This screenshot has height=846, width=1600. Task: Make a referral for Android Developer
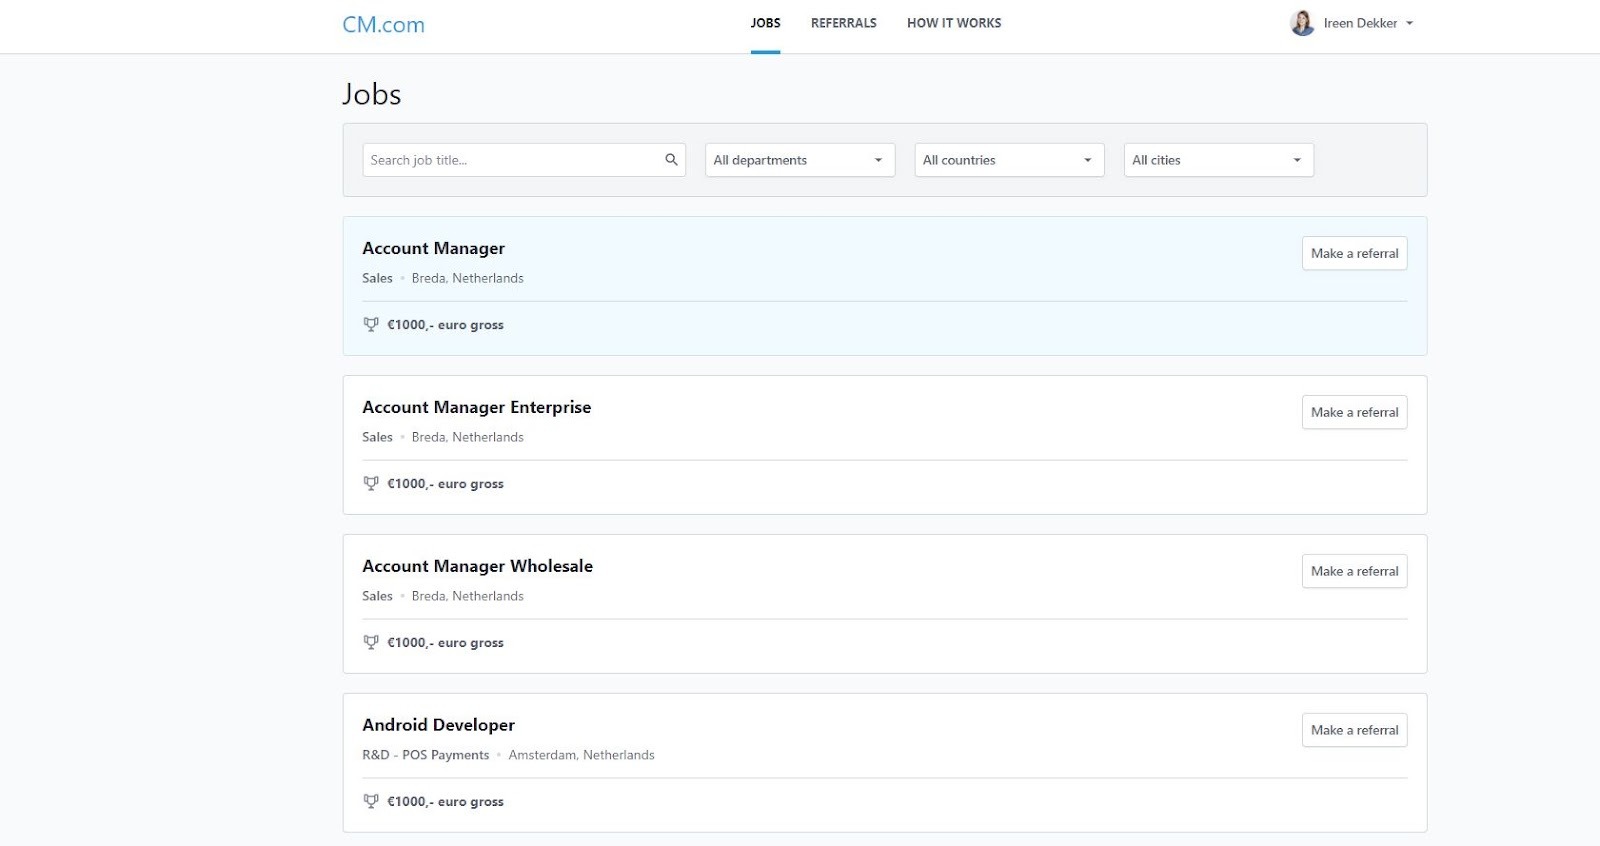tap(1354, 730)
